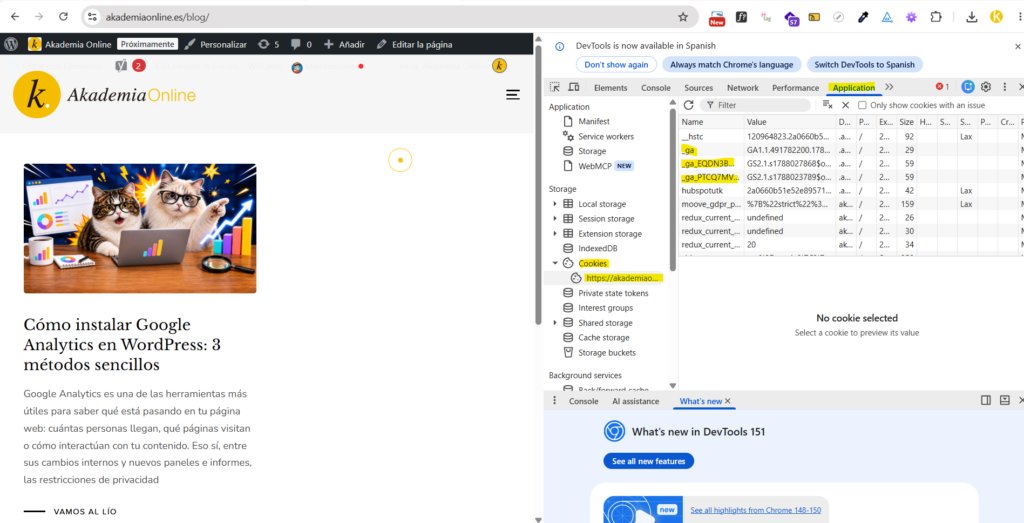The width and height of the screenshot is (1024, 523).
Task: Switch to the Network panel tab
Action: click(x=743, y=87)
